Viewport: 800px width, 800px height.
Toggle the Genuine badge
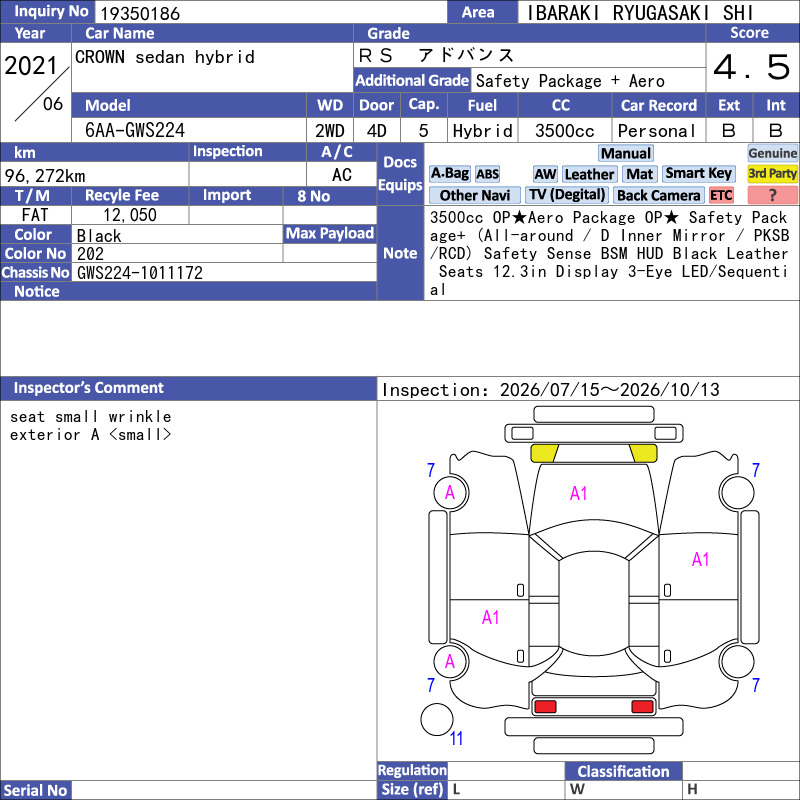(772, 153)
